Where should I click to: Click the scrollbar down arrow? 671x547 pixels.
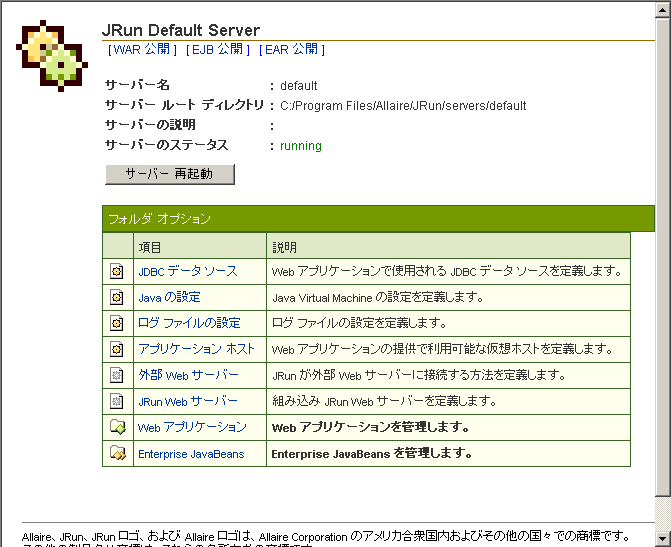(662, 538)
